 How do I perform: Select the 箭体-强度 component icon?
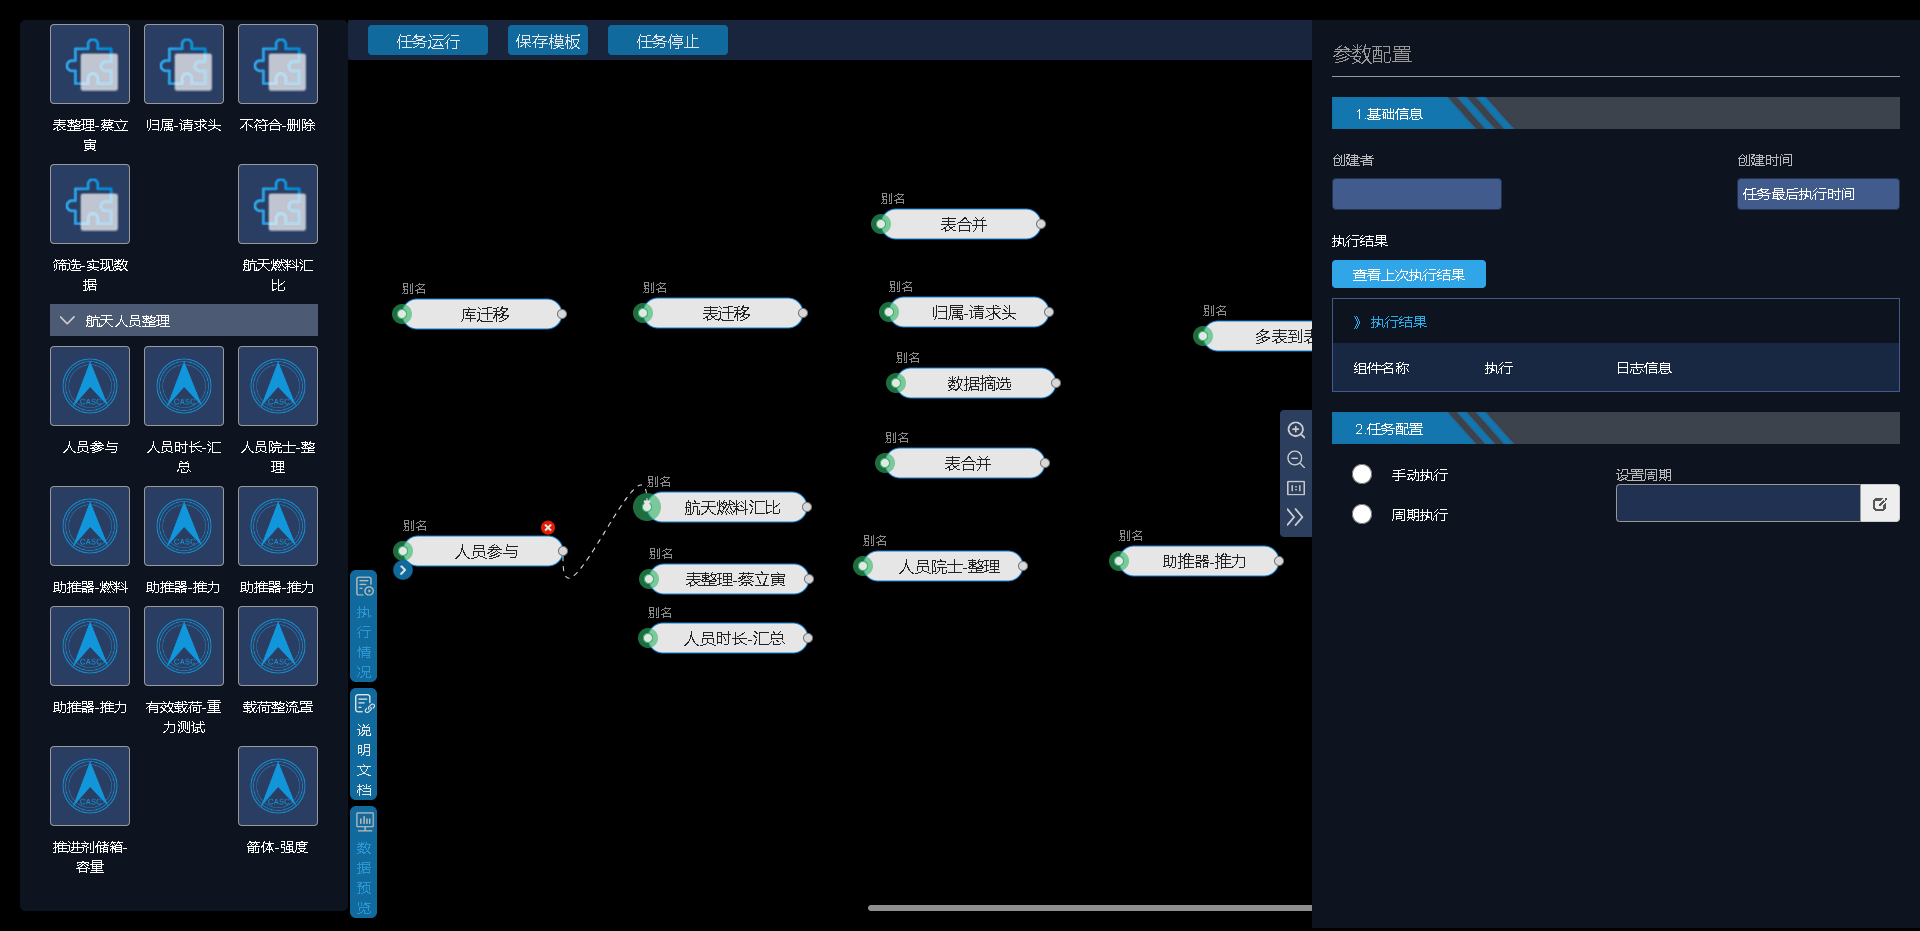[x=278, y=786]
